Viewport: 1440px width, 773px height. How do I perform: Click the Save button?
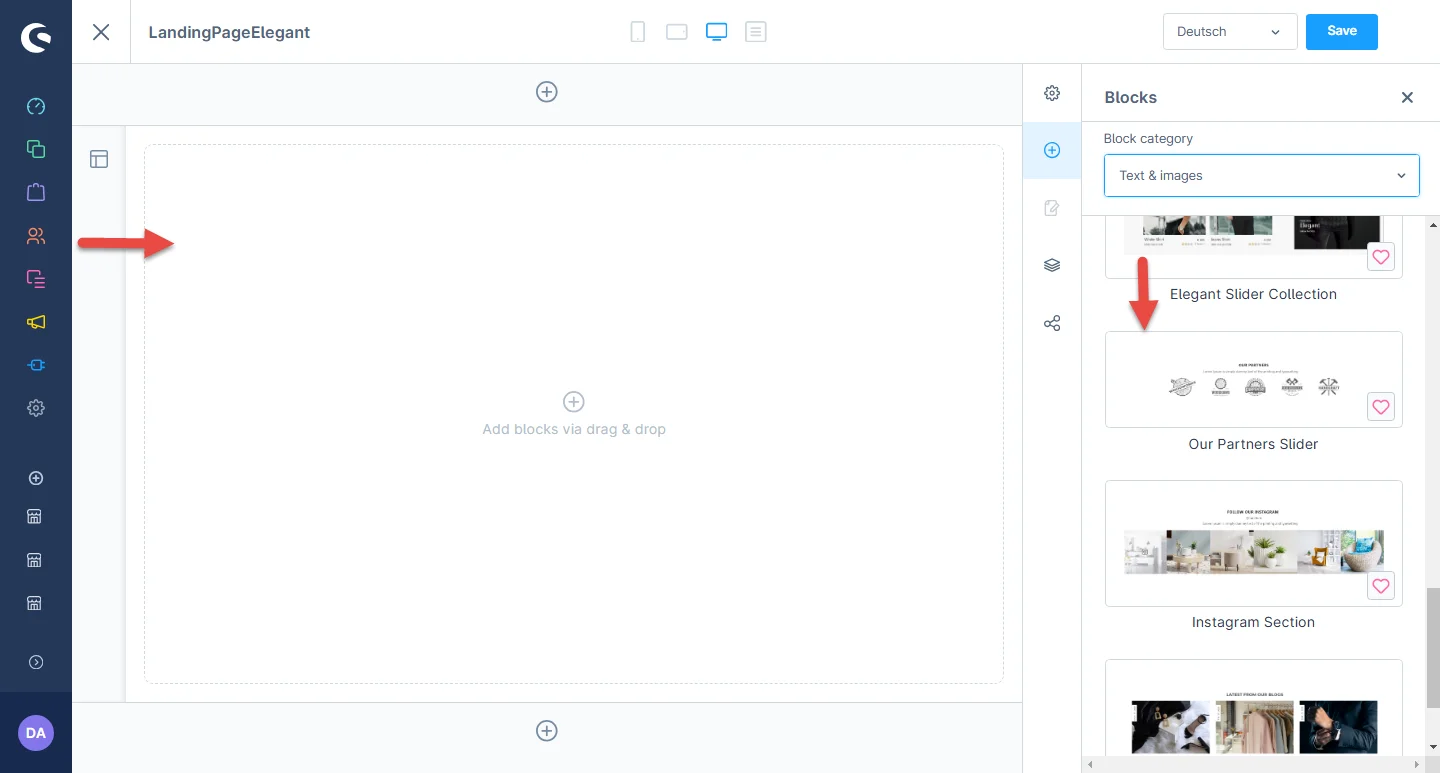coord(1341,32)
